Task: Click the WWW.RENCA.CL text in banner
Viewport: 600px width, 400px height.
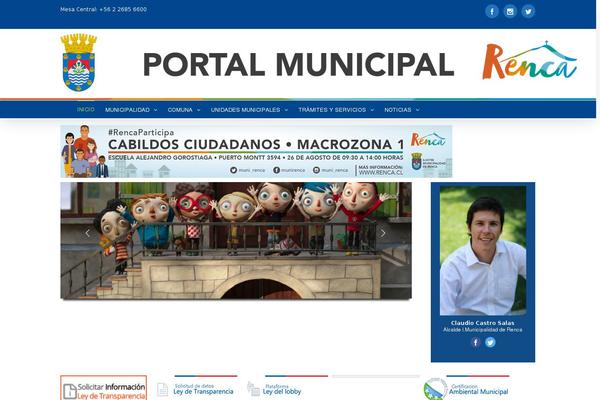Action: (381, 173)
